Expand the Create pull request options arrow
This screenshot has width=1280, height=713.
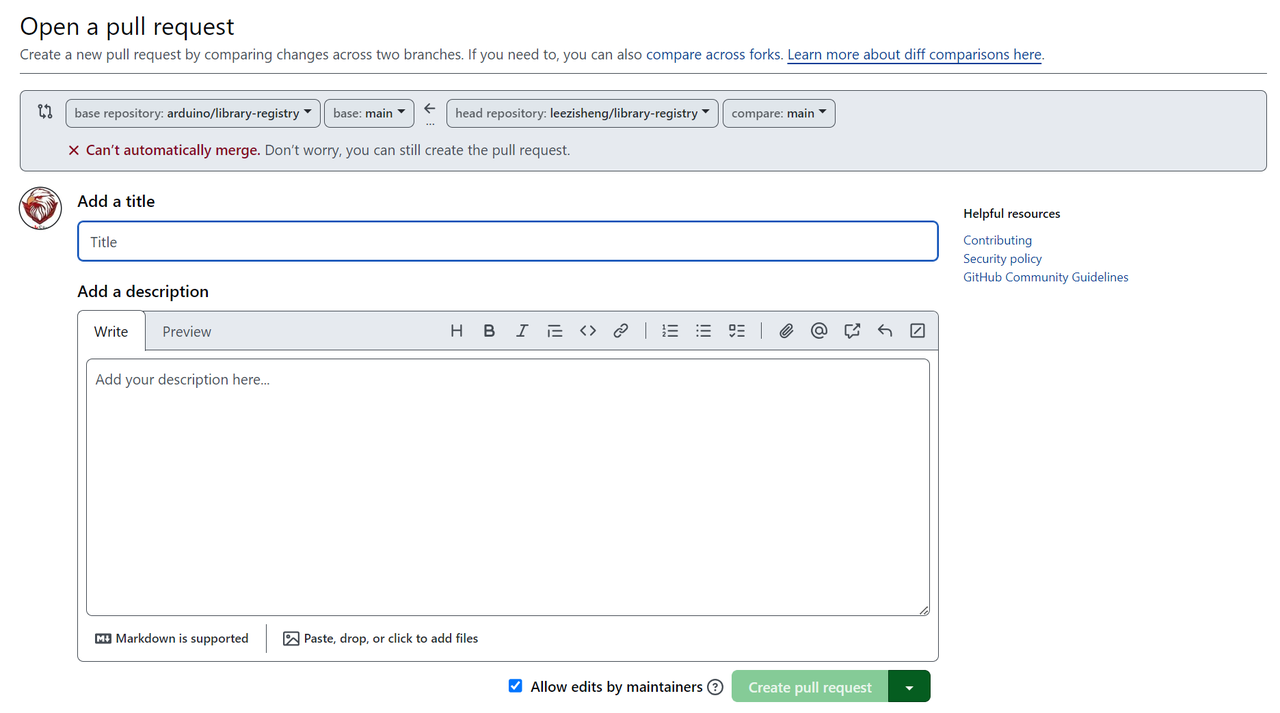click(909, 687)
